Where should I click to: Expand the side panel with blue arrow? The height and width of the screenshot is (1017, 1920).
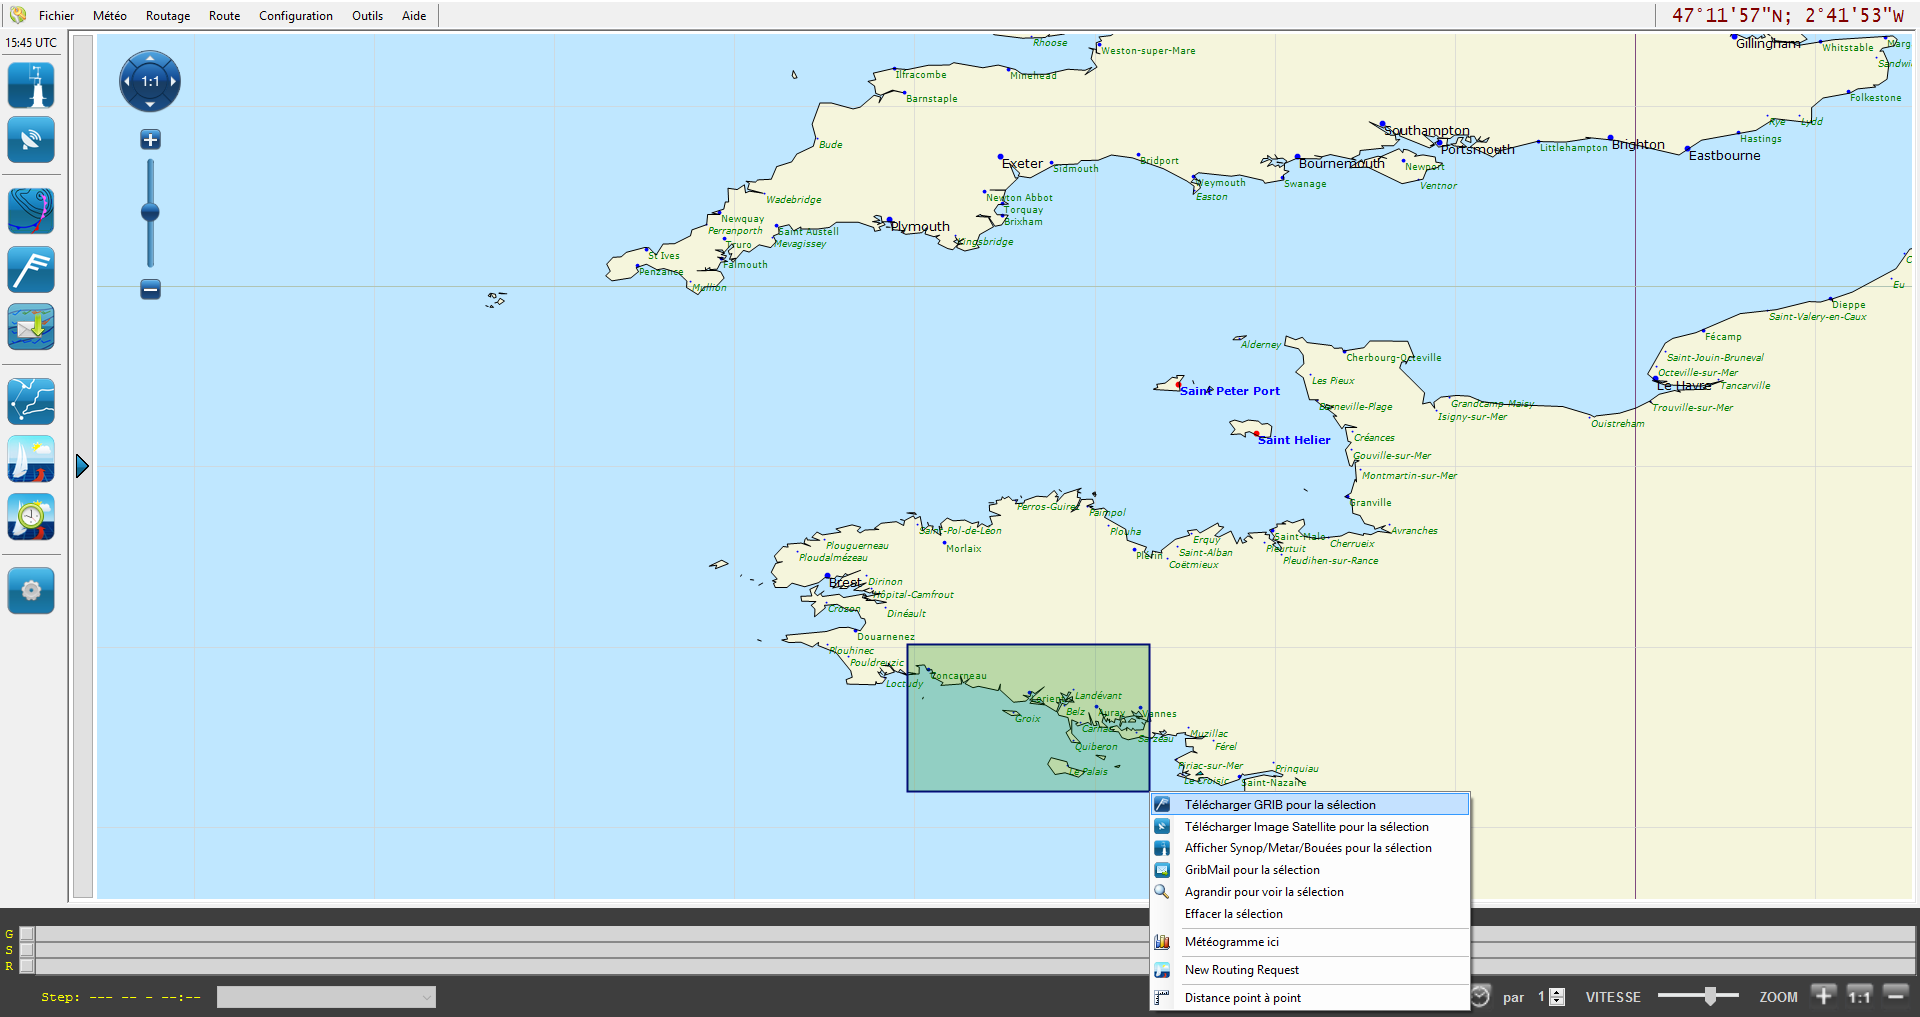[82, 466]
